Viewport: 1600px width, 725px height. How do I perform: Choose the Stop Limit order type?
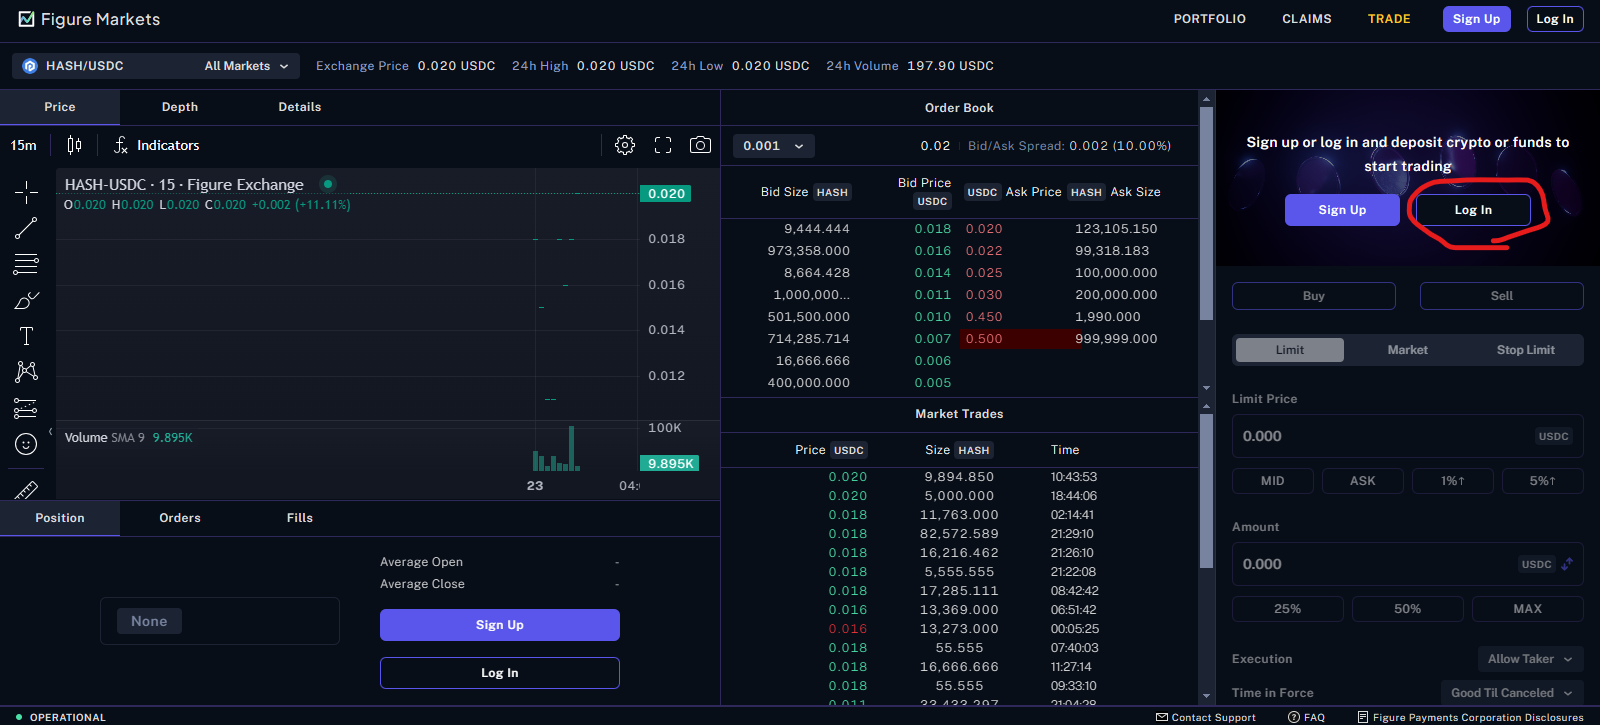1526,350
